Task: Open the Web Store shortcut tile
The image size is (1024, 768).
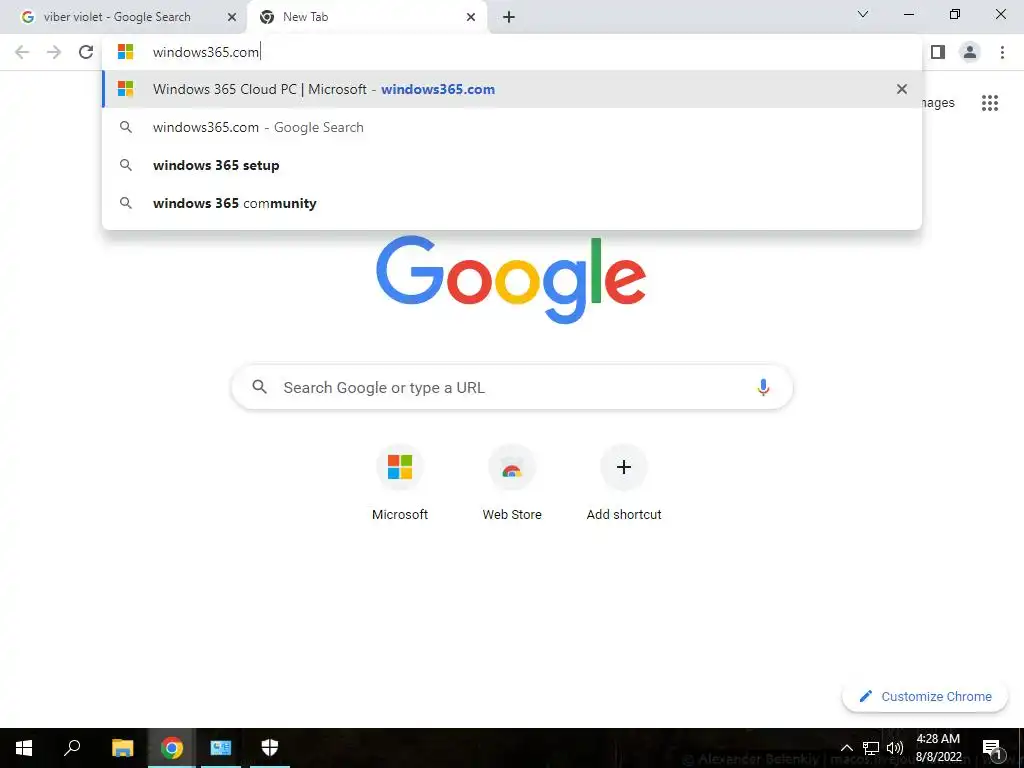Action: pos(512,485)
